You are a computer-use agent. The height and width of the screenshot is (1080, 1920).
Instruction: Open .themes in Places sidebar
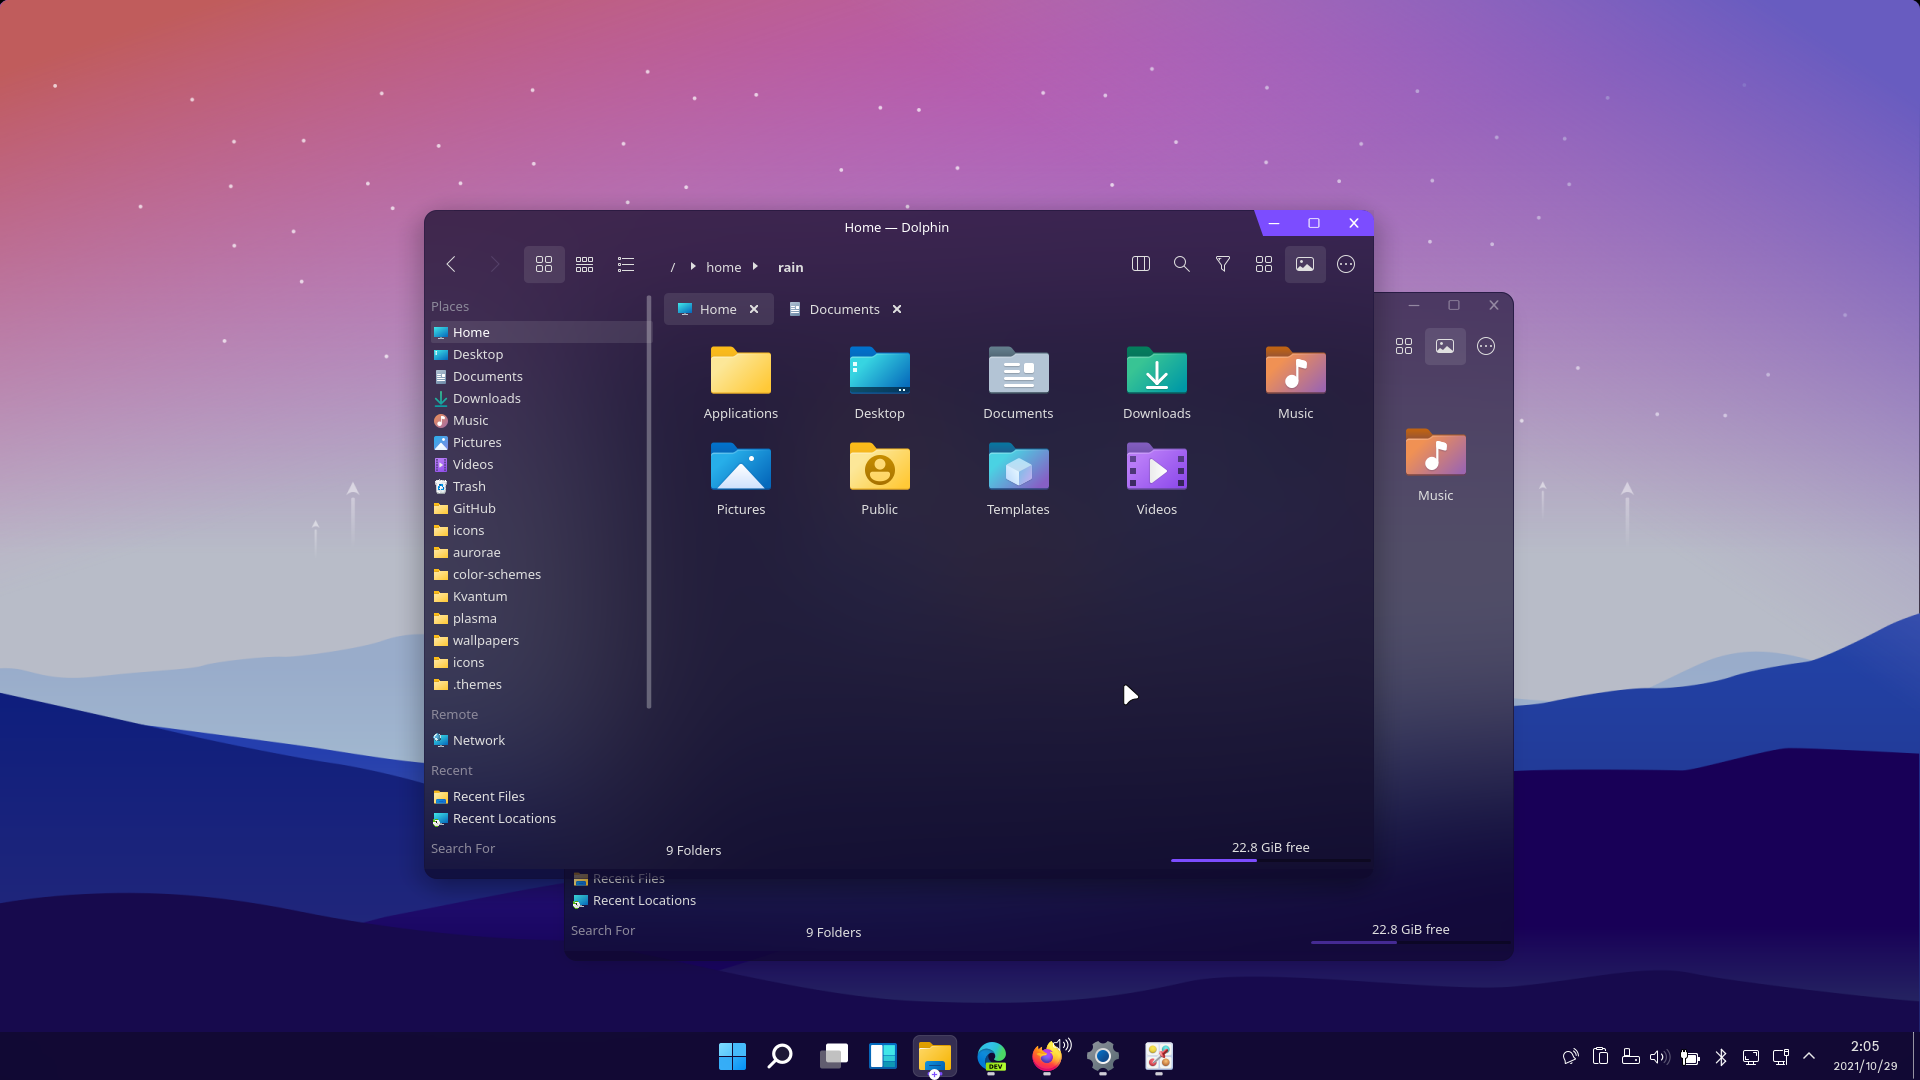pos(540,684)
